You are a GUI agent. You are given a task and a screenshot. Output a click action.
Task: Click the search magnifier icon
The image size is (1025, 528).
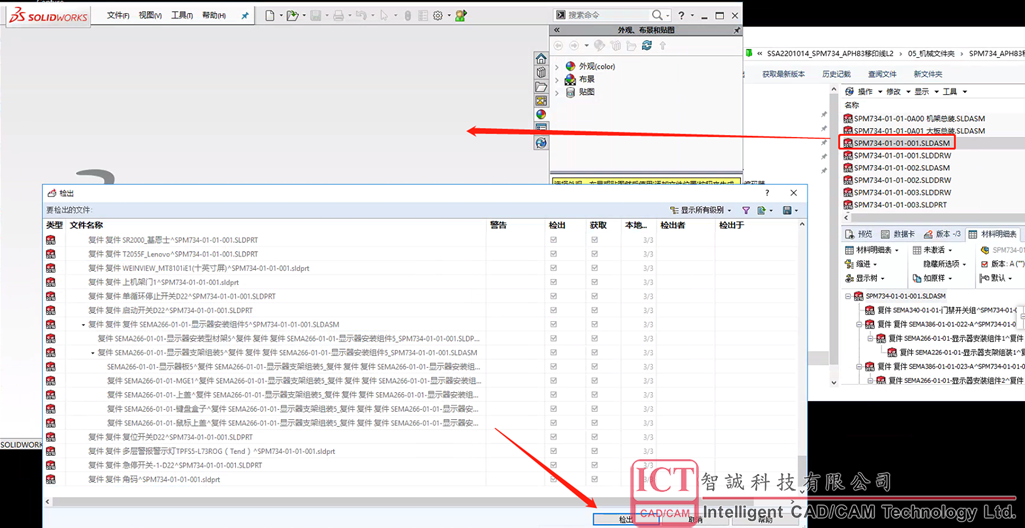point(658,15)
